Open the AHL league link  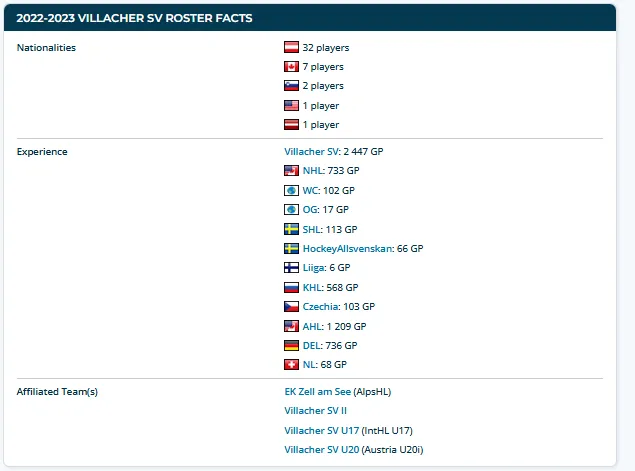click(312, 326)
